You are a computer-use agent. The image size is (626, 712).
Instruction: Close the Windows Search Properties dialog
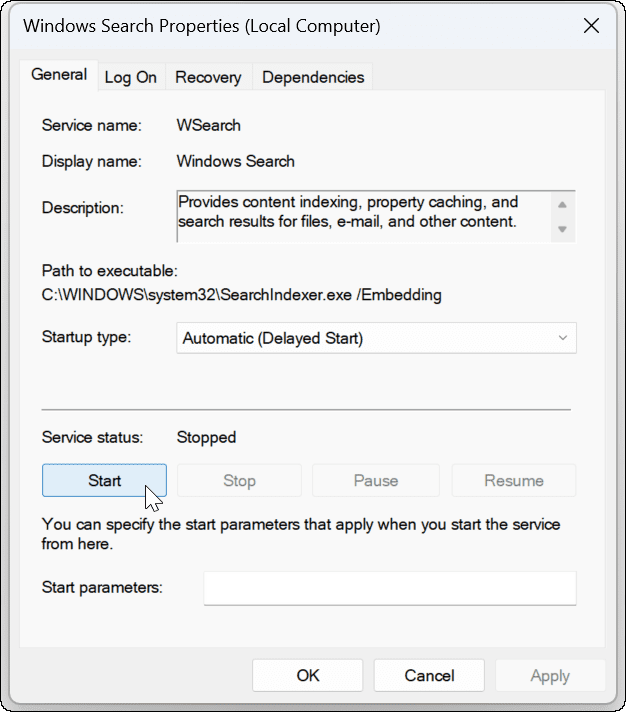[x=591, y=26]
